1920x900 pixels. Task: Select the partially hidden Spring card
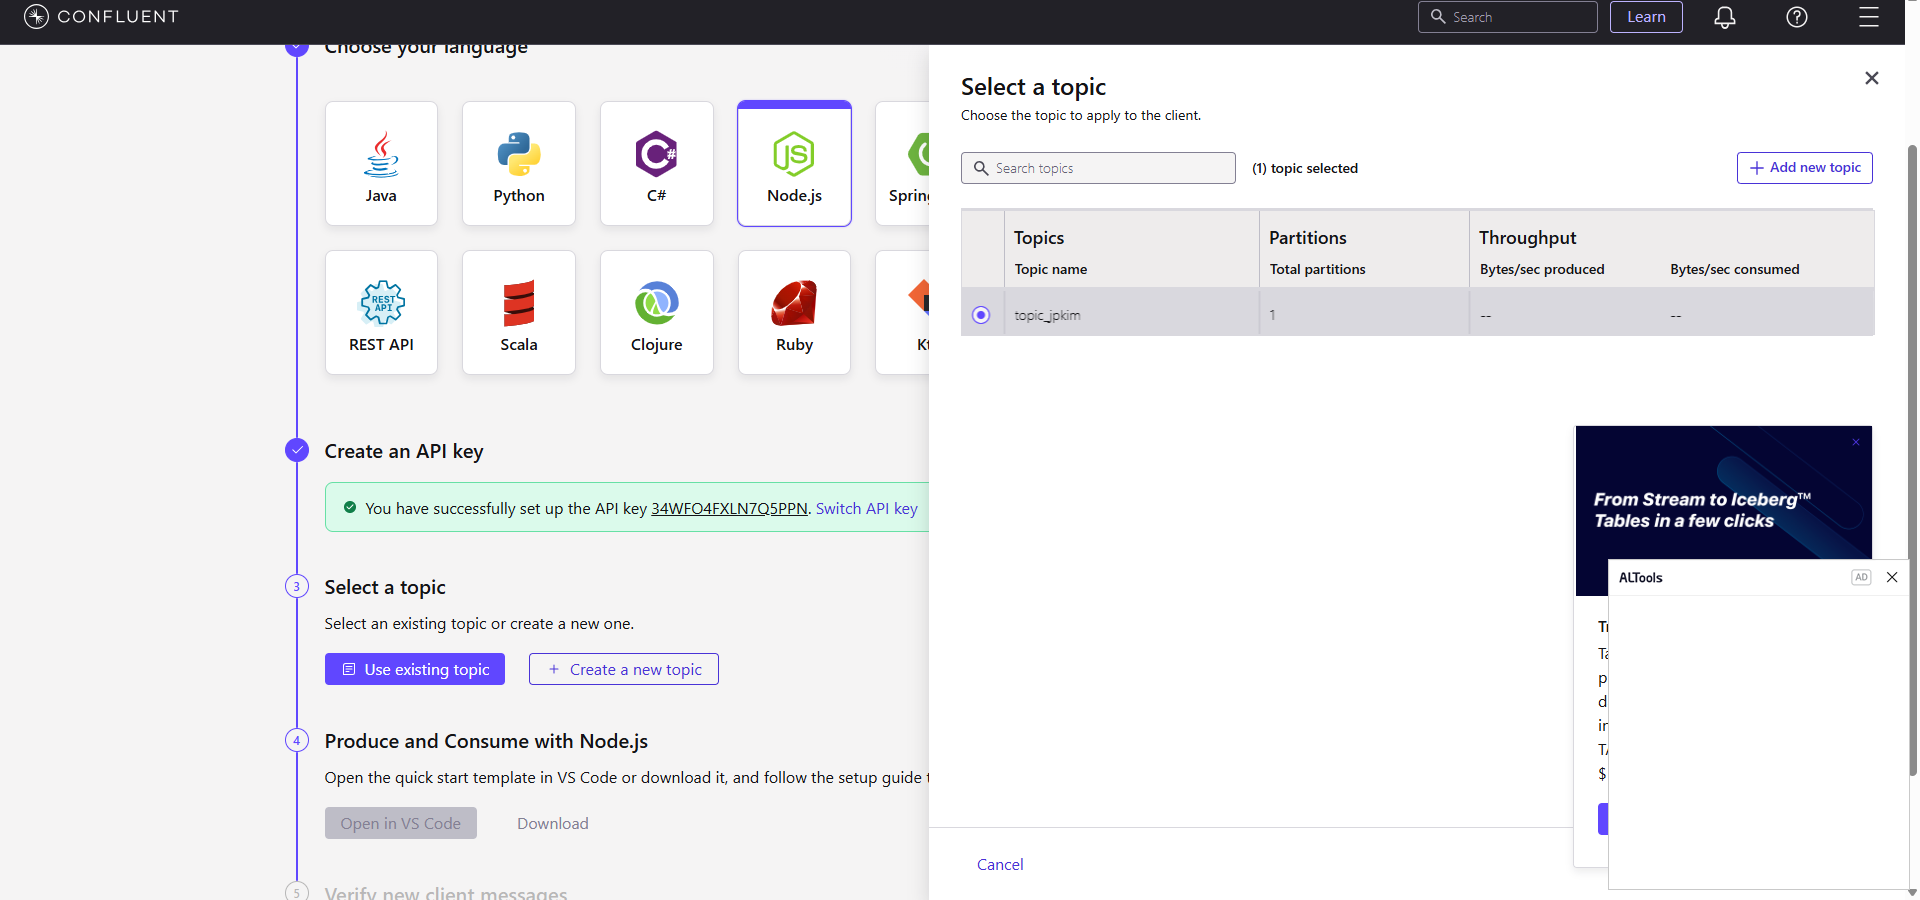tap(903, 163)
